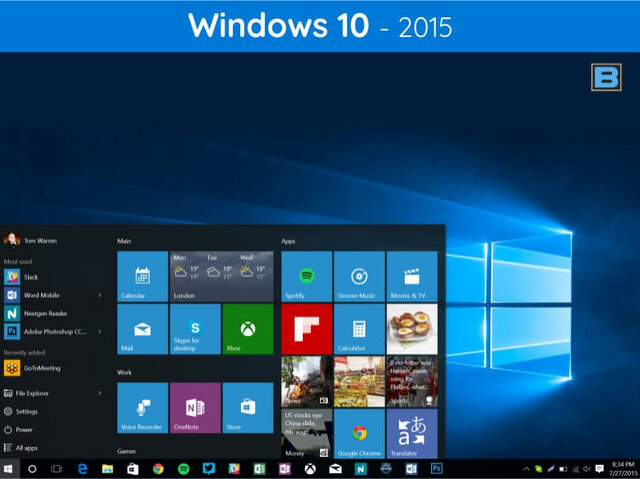
Task: Launch the Skype for desktop tile
Action: click(x=195, y=329)
